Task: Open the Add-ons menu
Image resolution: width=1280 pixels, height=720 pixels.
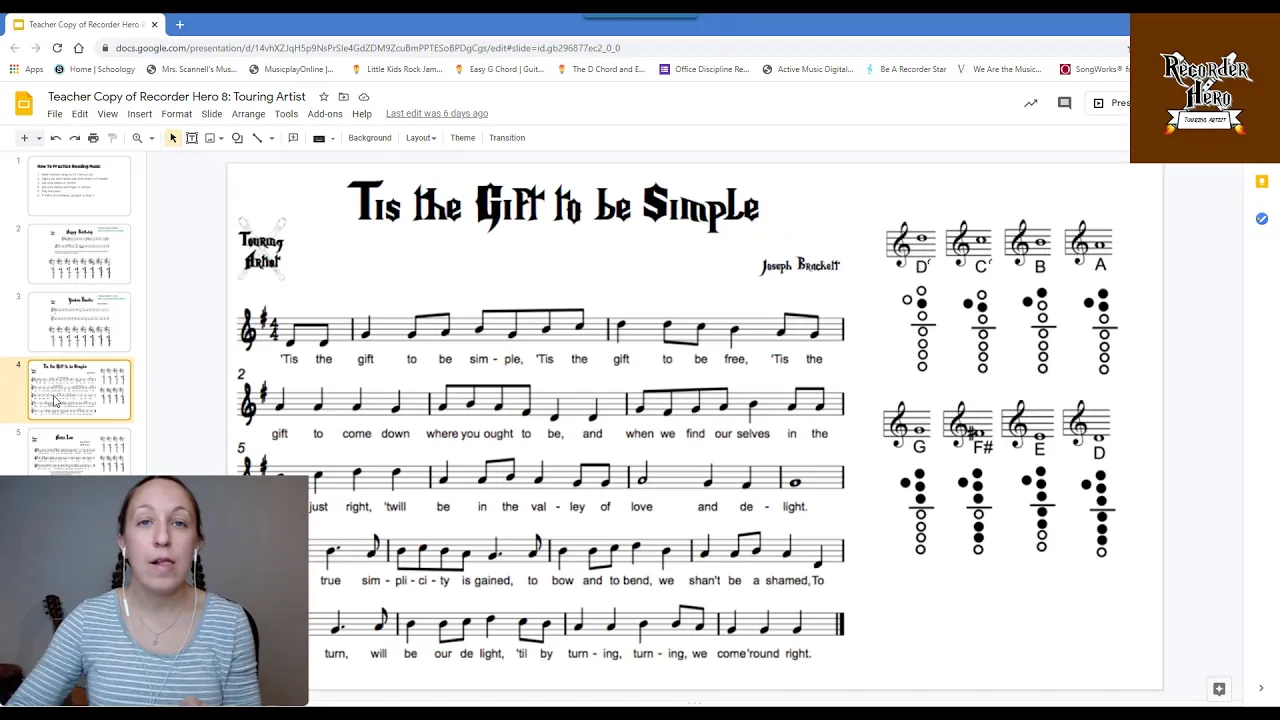Action: tap(325, 114)
